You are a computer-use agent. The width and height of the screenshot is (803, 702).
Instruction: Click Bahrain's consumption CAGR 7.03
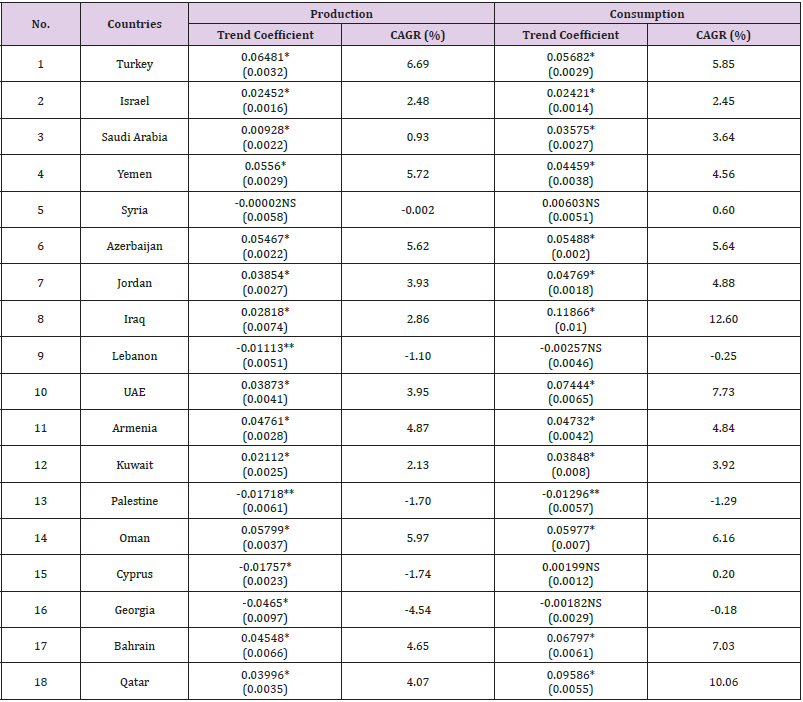point(723,646)
